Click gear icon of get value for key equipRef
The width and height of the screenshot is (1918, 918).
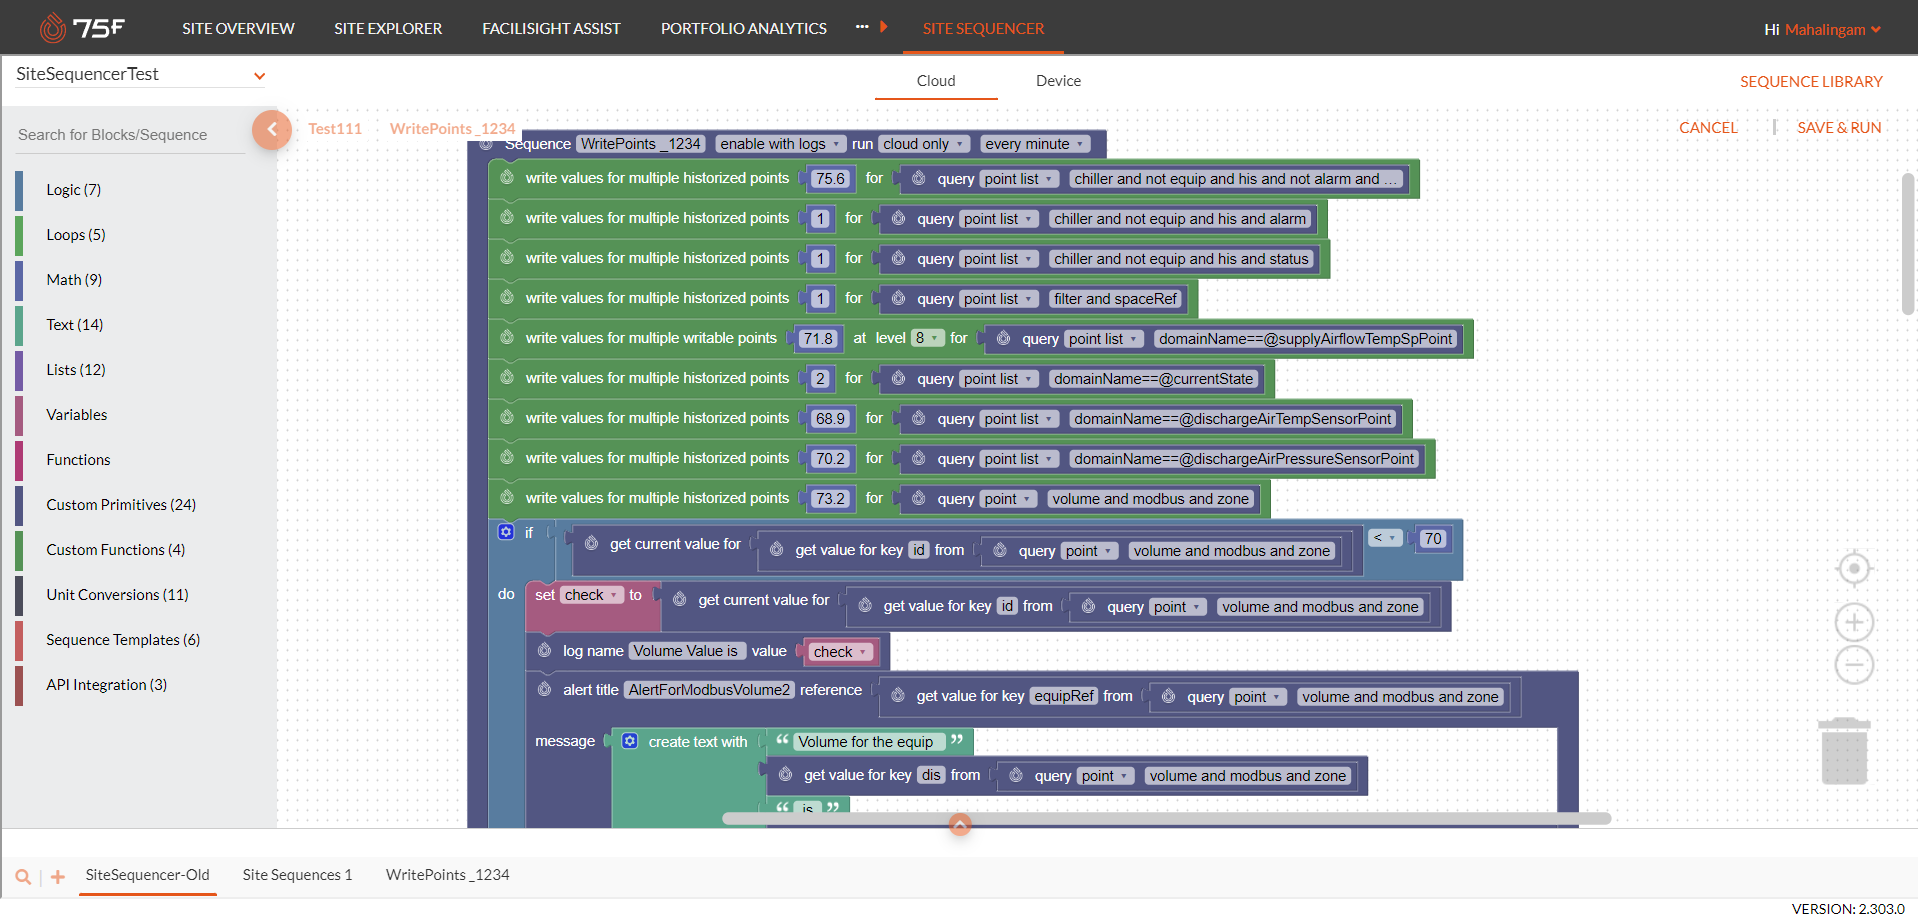898,696
